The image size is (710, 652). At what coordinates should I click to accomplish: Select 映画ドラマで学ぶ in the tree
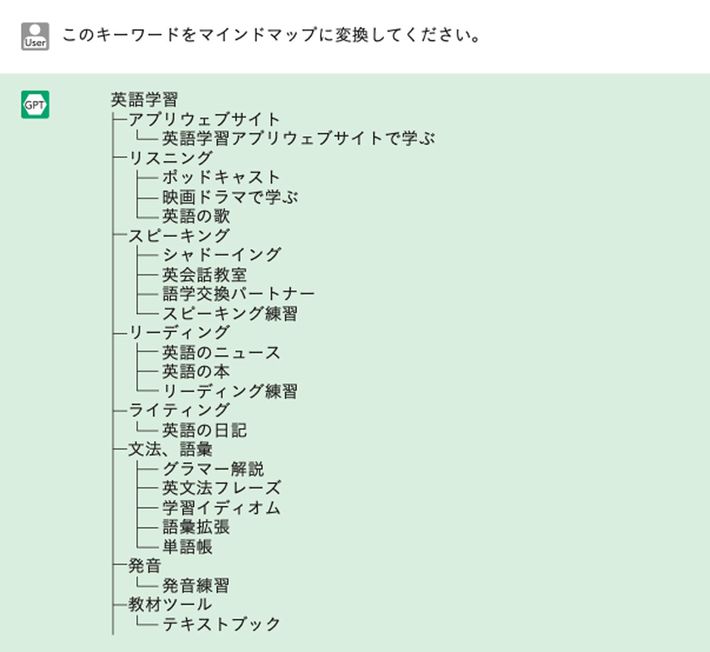(x=230, y=197)
